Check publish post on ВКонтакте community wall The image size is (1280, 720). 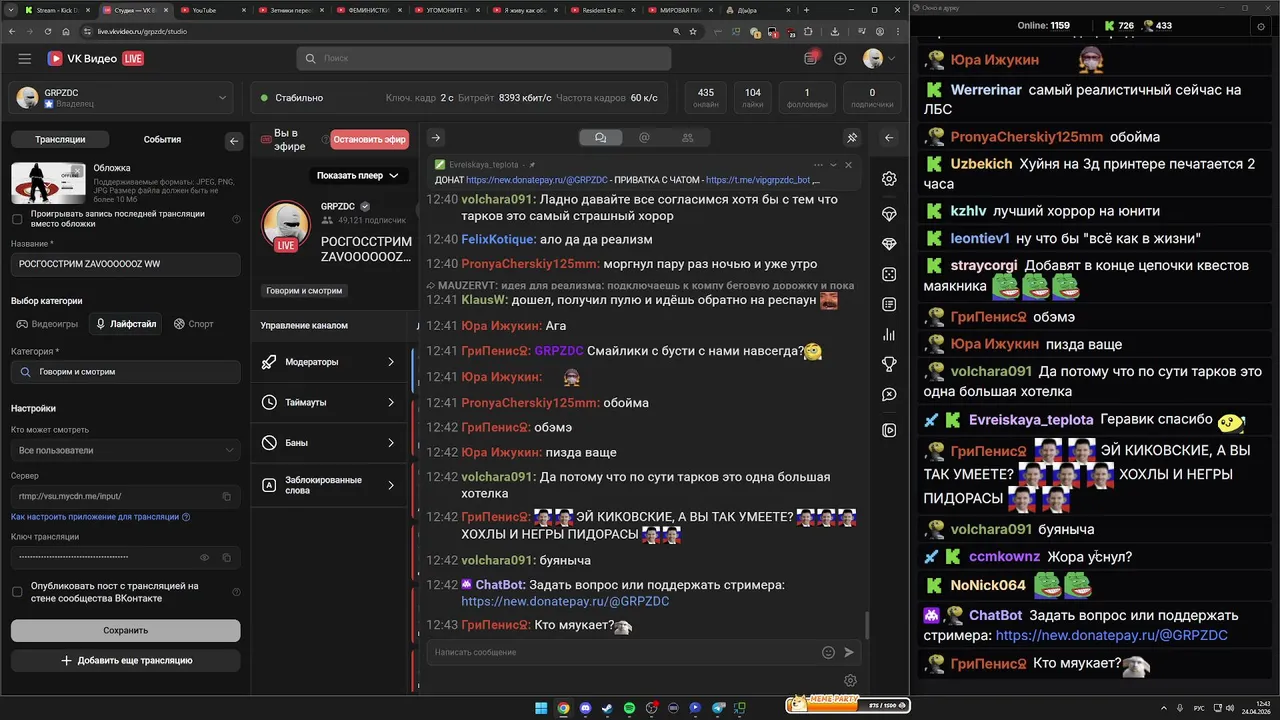(x=17, y=592)
